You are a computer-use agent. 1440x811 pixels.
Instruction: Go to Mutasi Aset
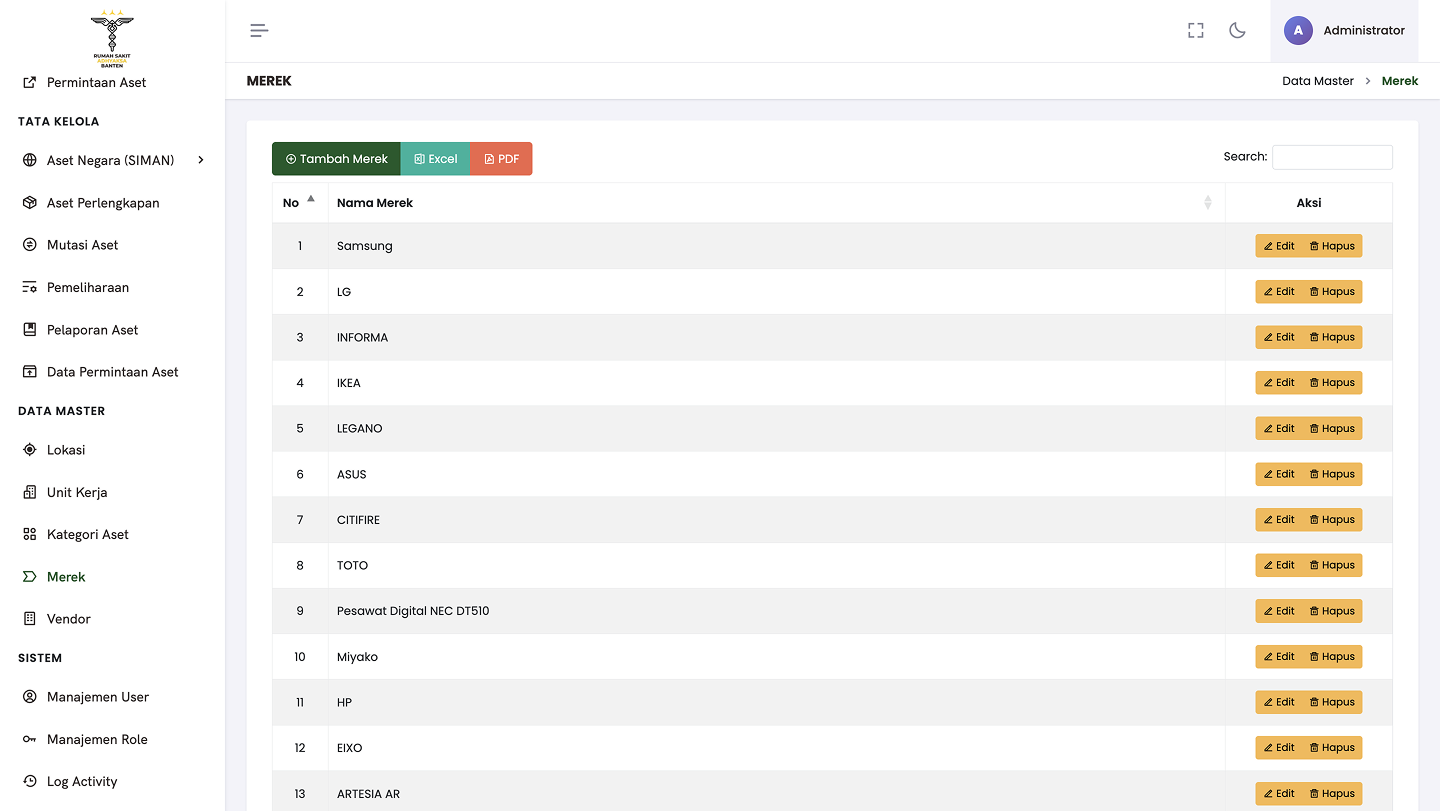tap(82, 245)
